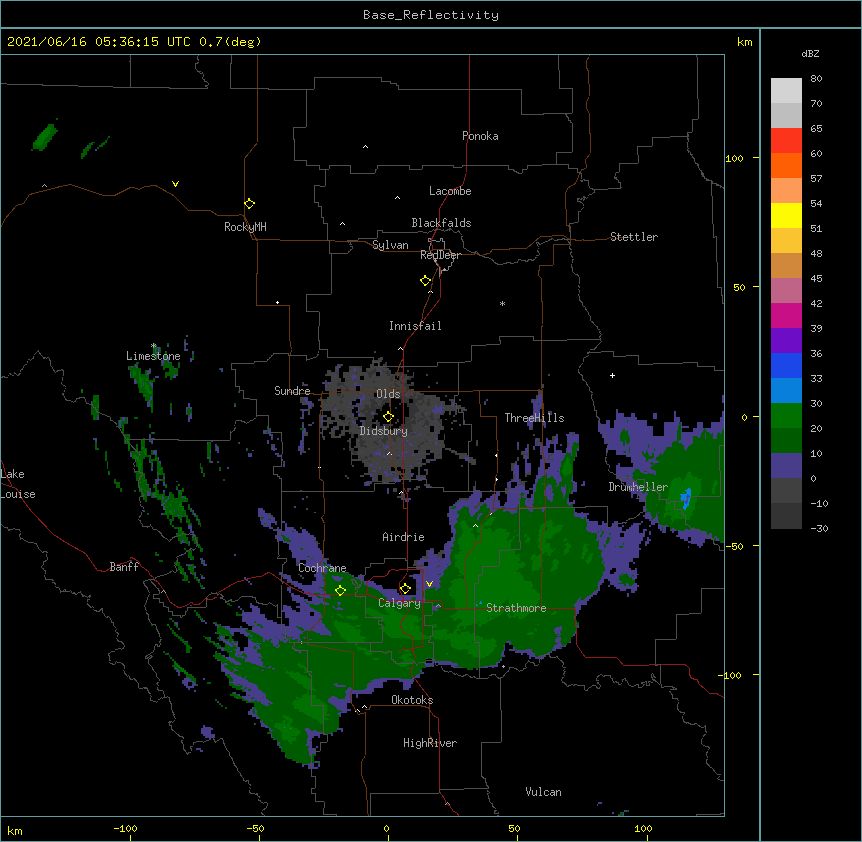Click the yellow diamond marker above the Calgary label
The image size is (862, 842).
[x=405, y=589]
